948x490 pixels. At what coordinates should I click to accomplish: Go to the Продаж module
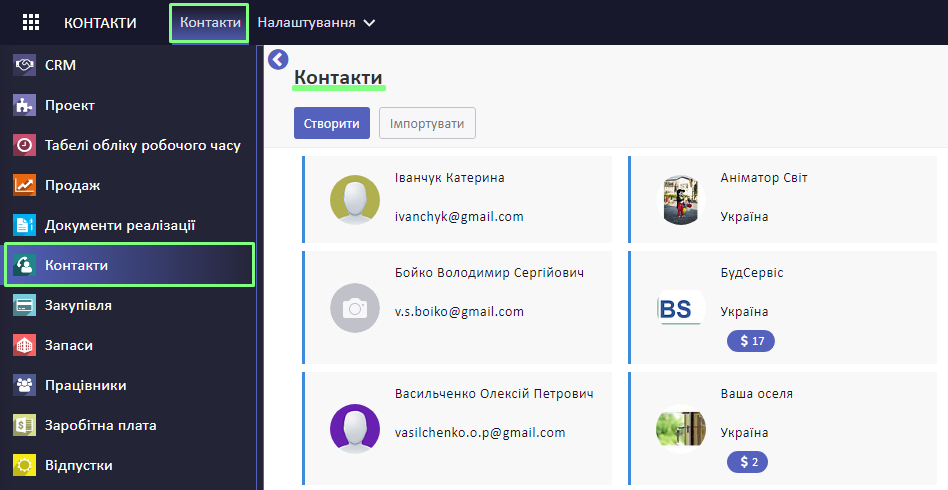73,185
